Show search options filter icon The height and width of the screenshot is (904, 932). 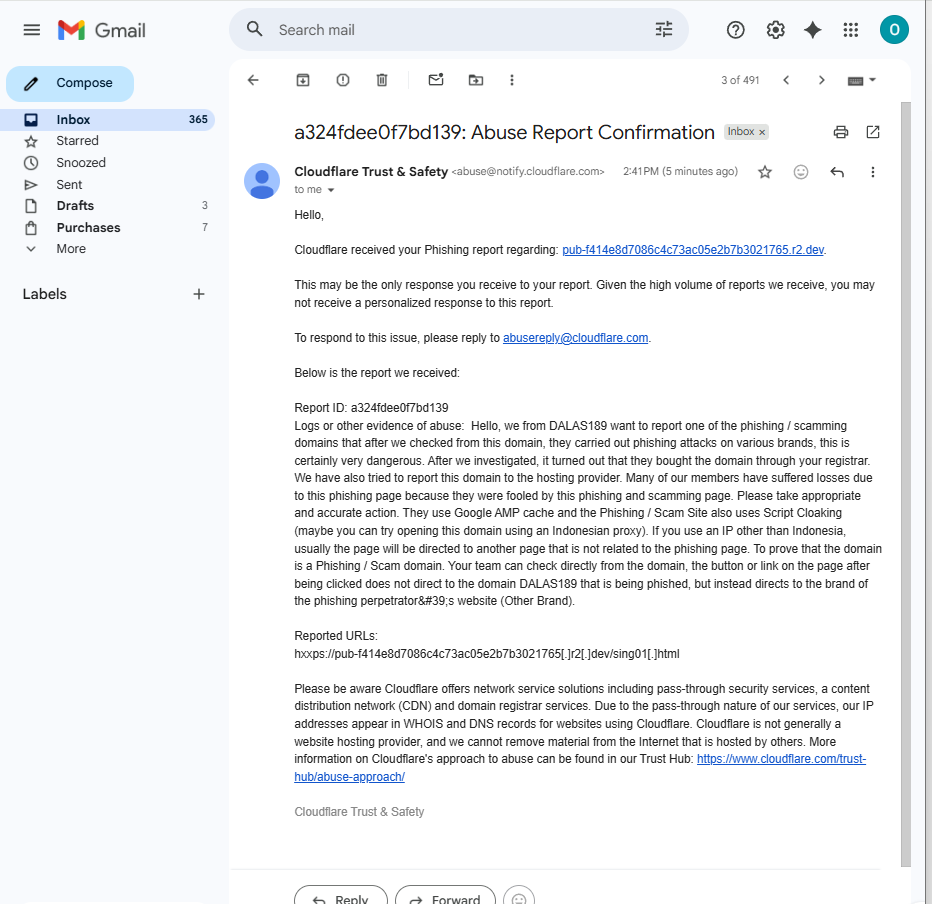[663, 29]
